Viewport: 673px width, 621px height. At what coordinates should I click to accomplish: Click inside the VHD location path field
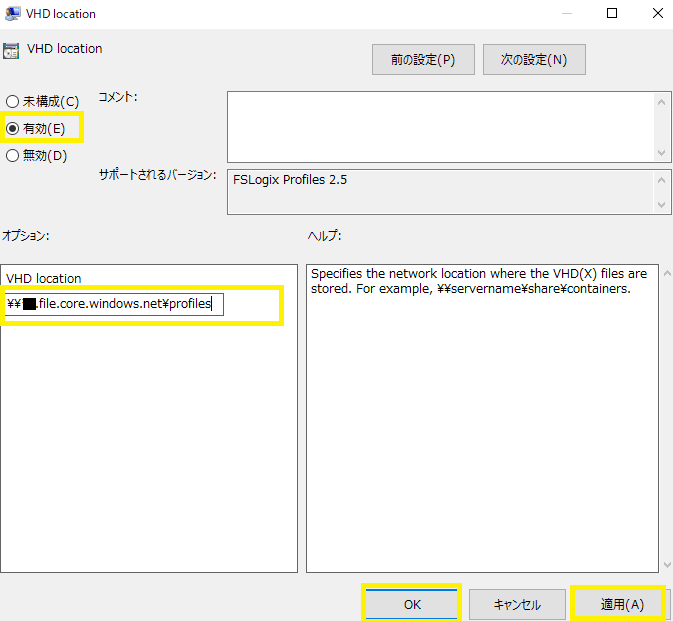[114, 304]
